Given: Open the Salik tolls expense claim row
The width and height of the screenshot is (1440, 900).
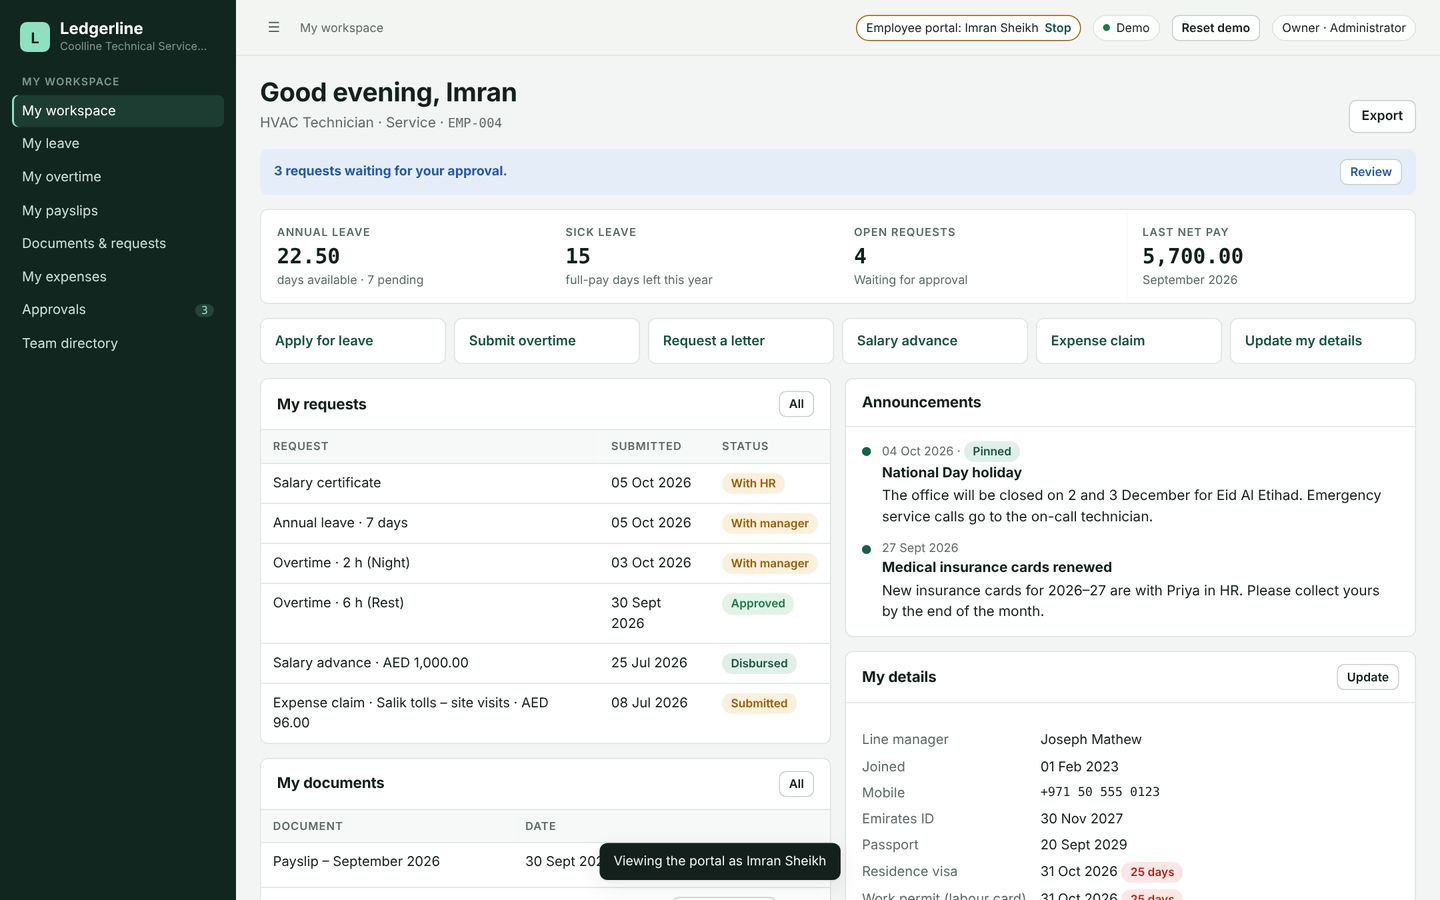Looking at the screenshot, I should 545,713.
